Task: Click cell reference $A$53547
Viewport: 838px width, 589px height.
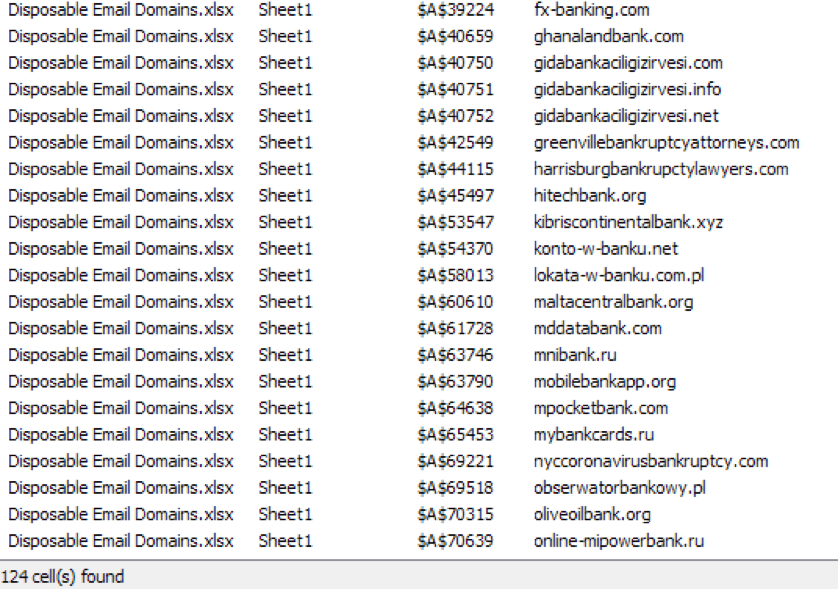Action: coord(455,222)
